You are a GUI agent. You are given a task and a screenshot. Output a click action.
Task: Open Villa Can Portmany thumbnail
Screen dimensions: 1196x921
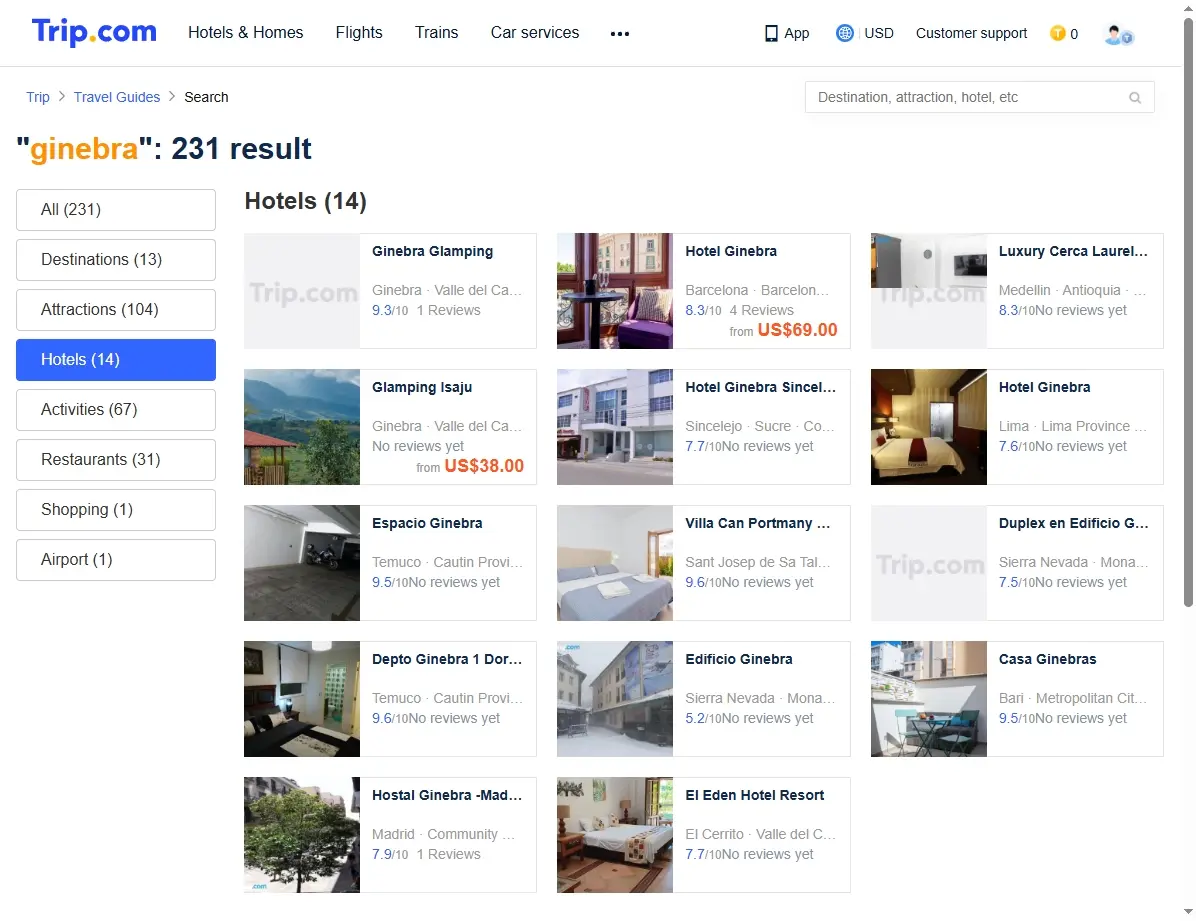click(615, 562)
